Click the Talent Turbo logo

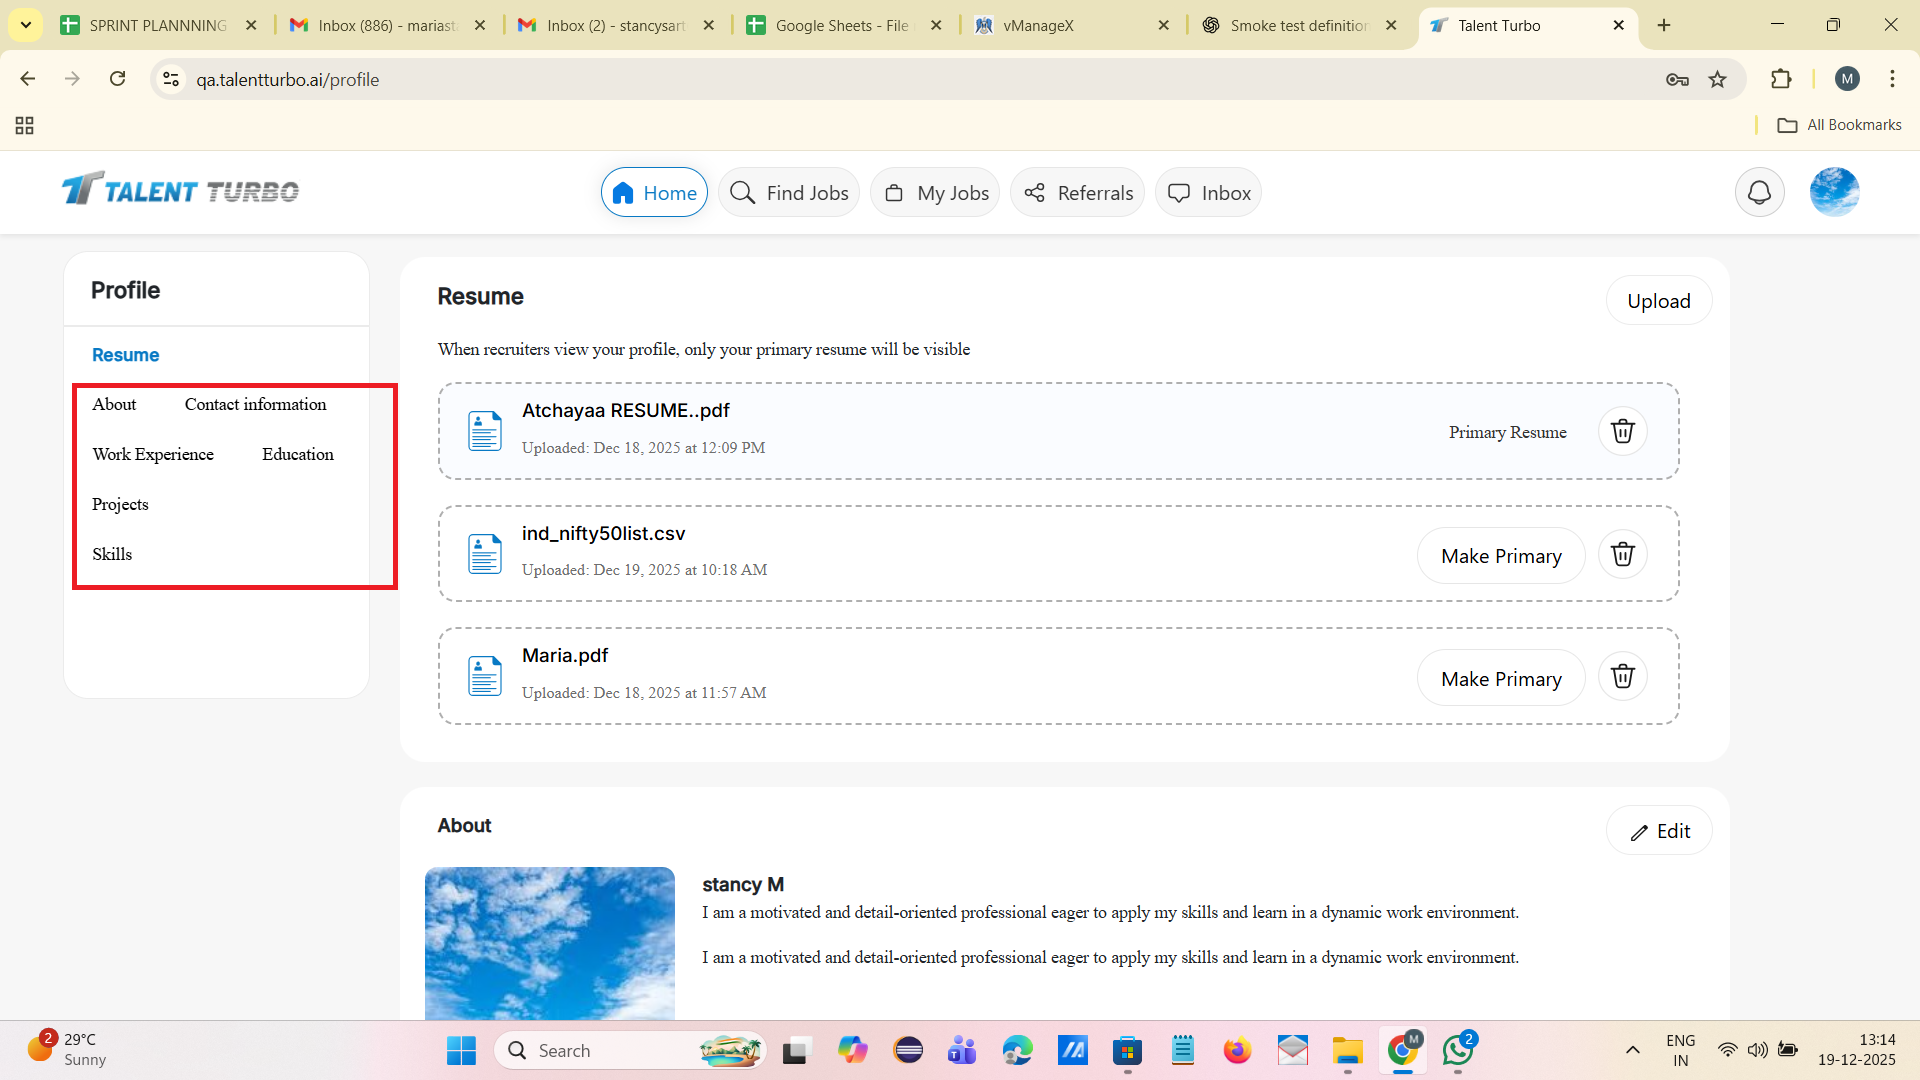coord(180,189)
